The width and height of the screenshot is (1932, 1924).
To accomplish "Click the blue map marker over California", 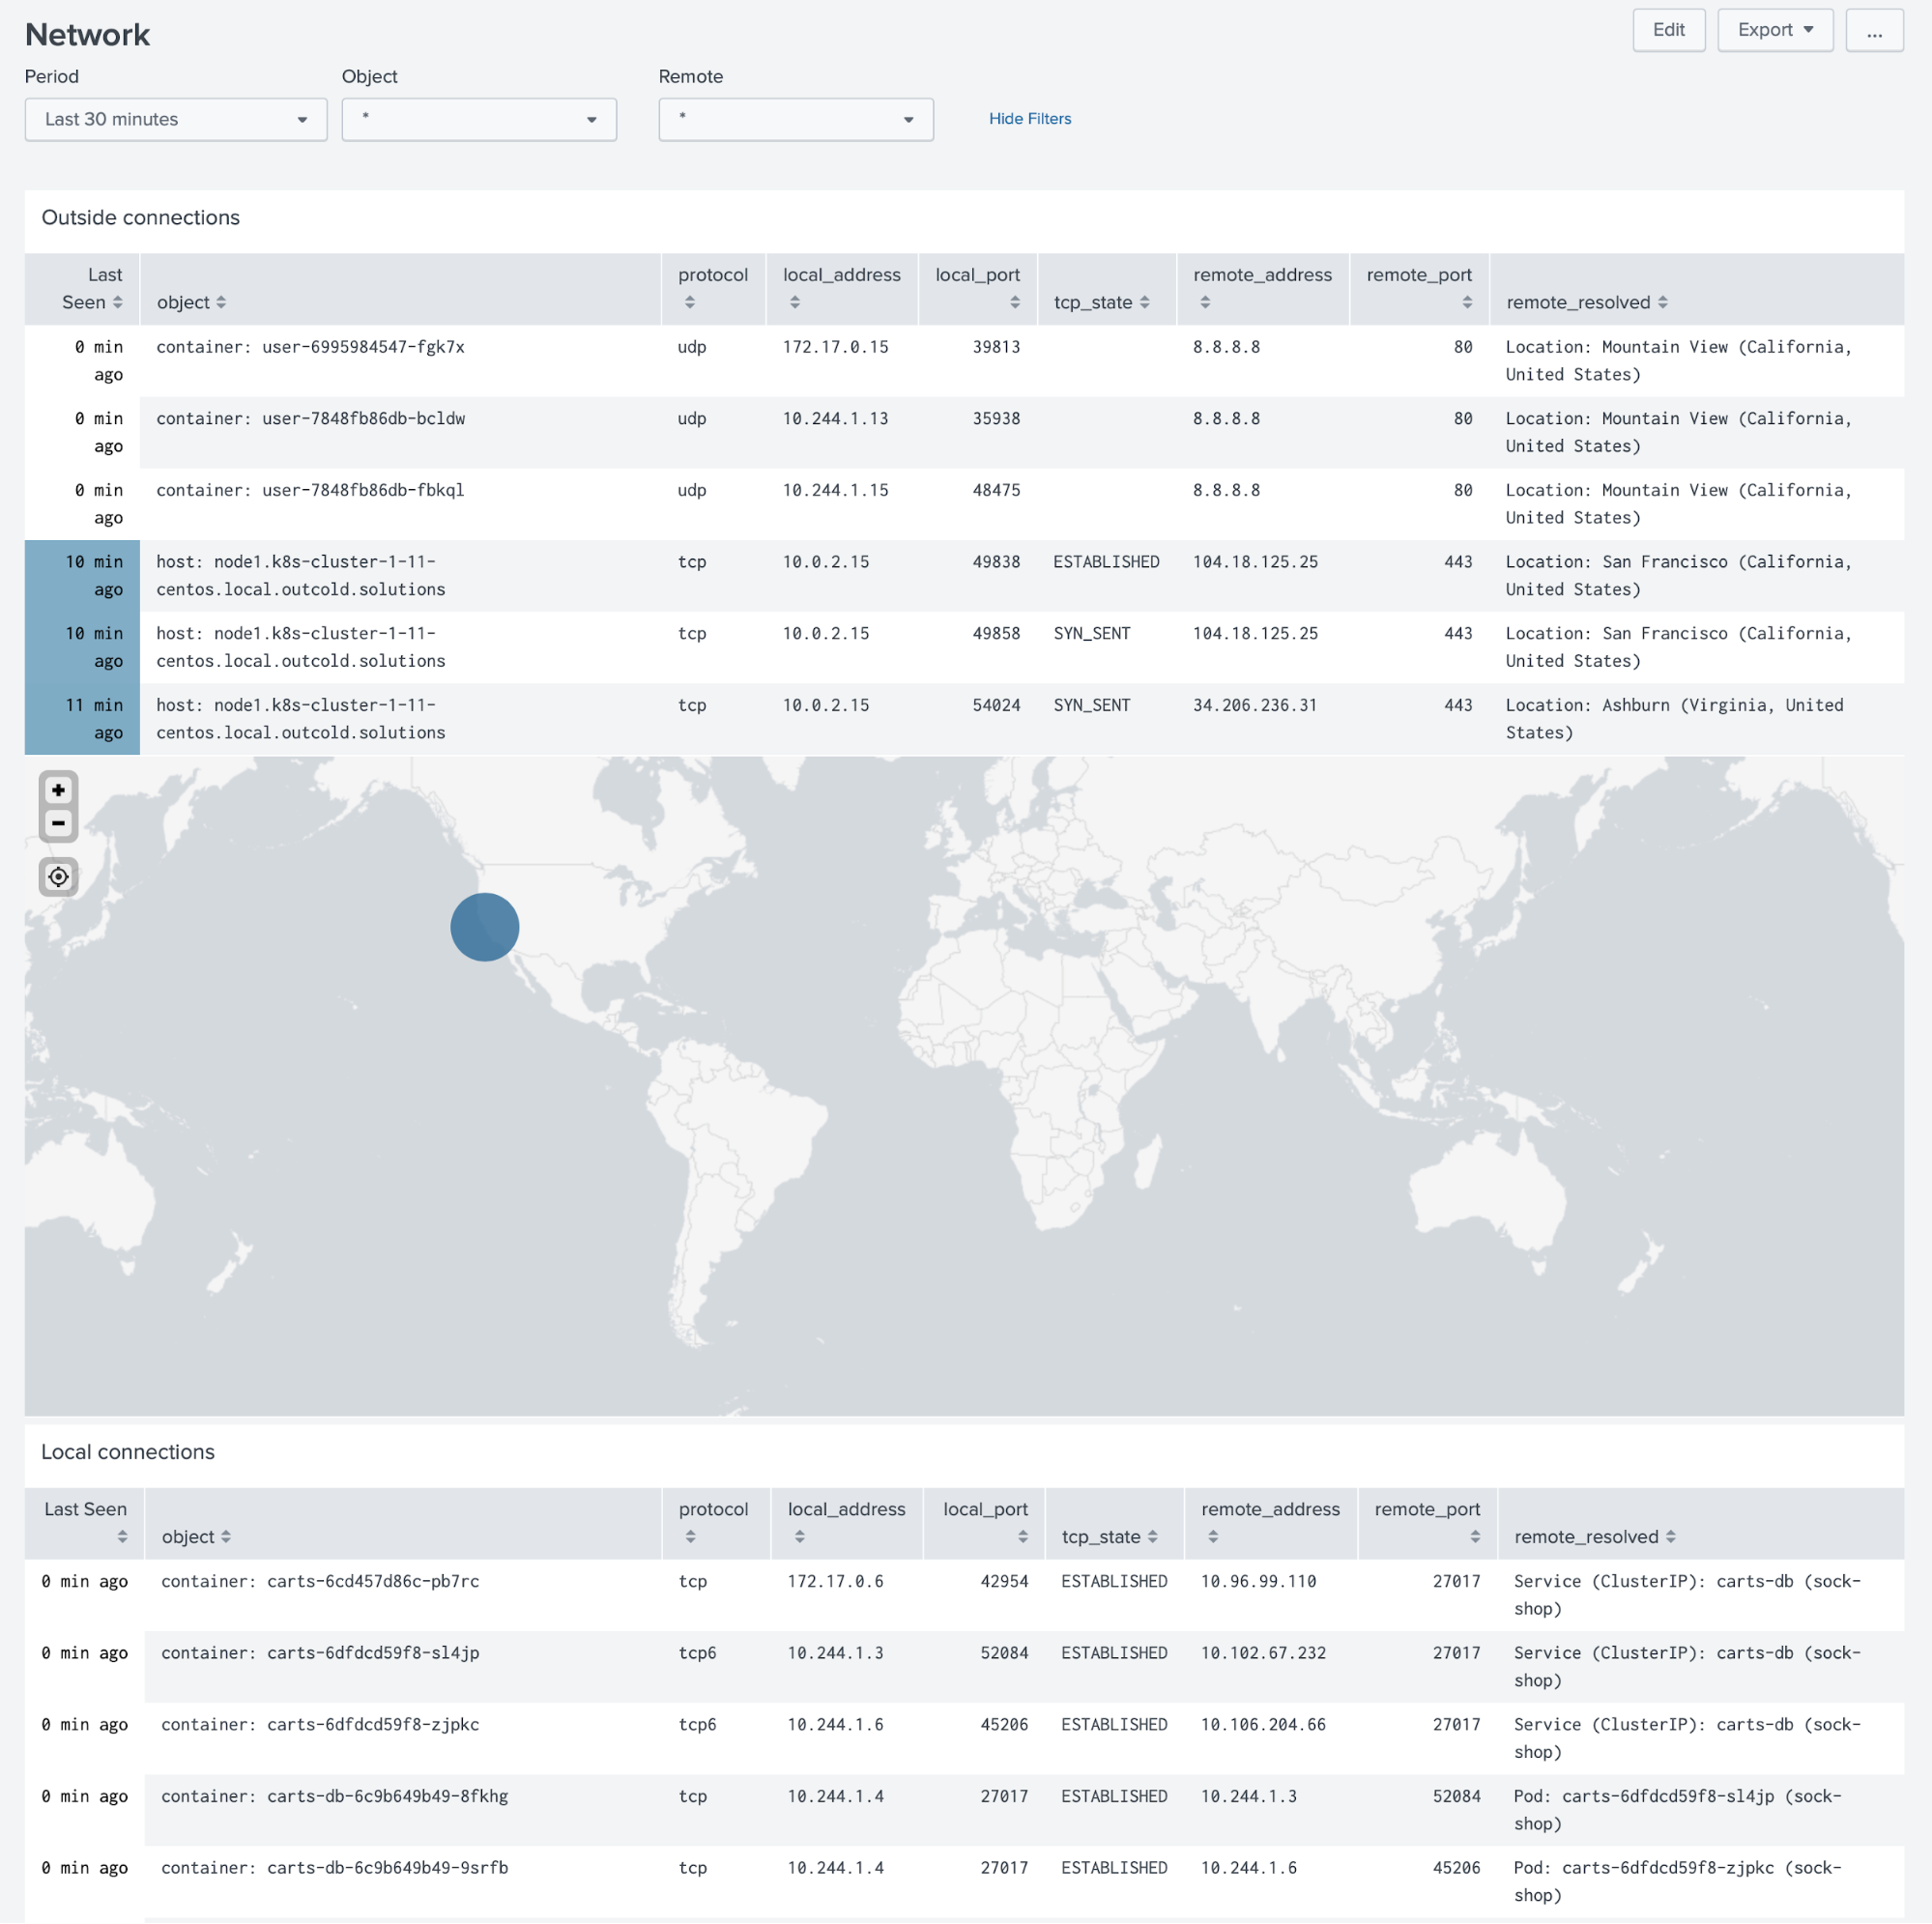I will [484, 927].
